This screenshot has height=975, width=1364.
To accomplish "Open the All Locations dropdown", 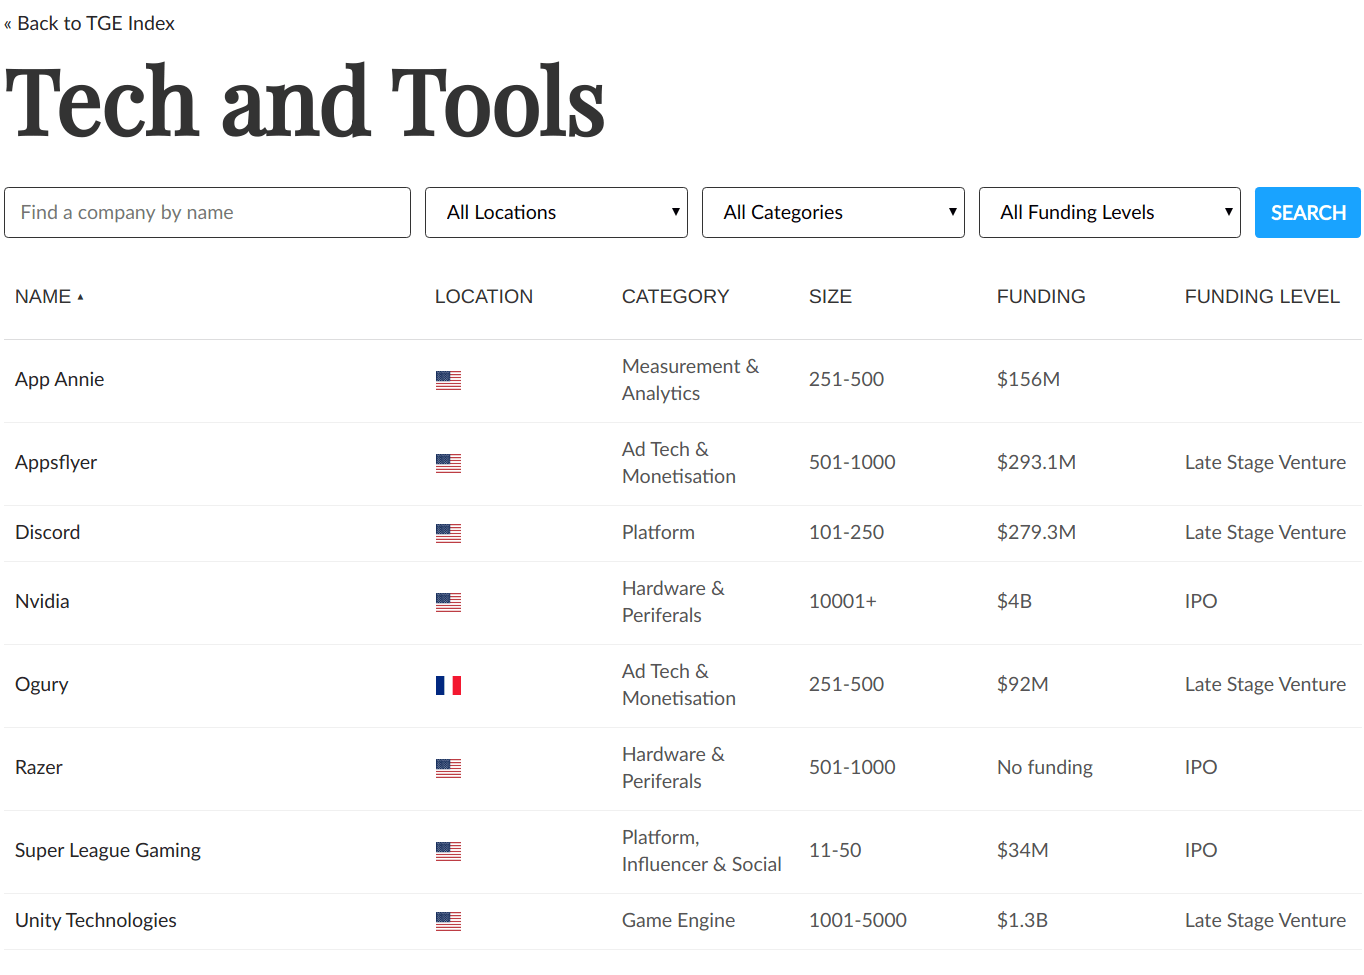I will click(x=556, y=212).
